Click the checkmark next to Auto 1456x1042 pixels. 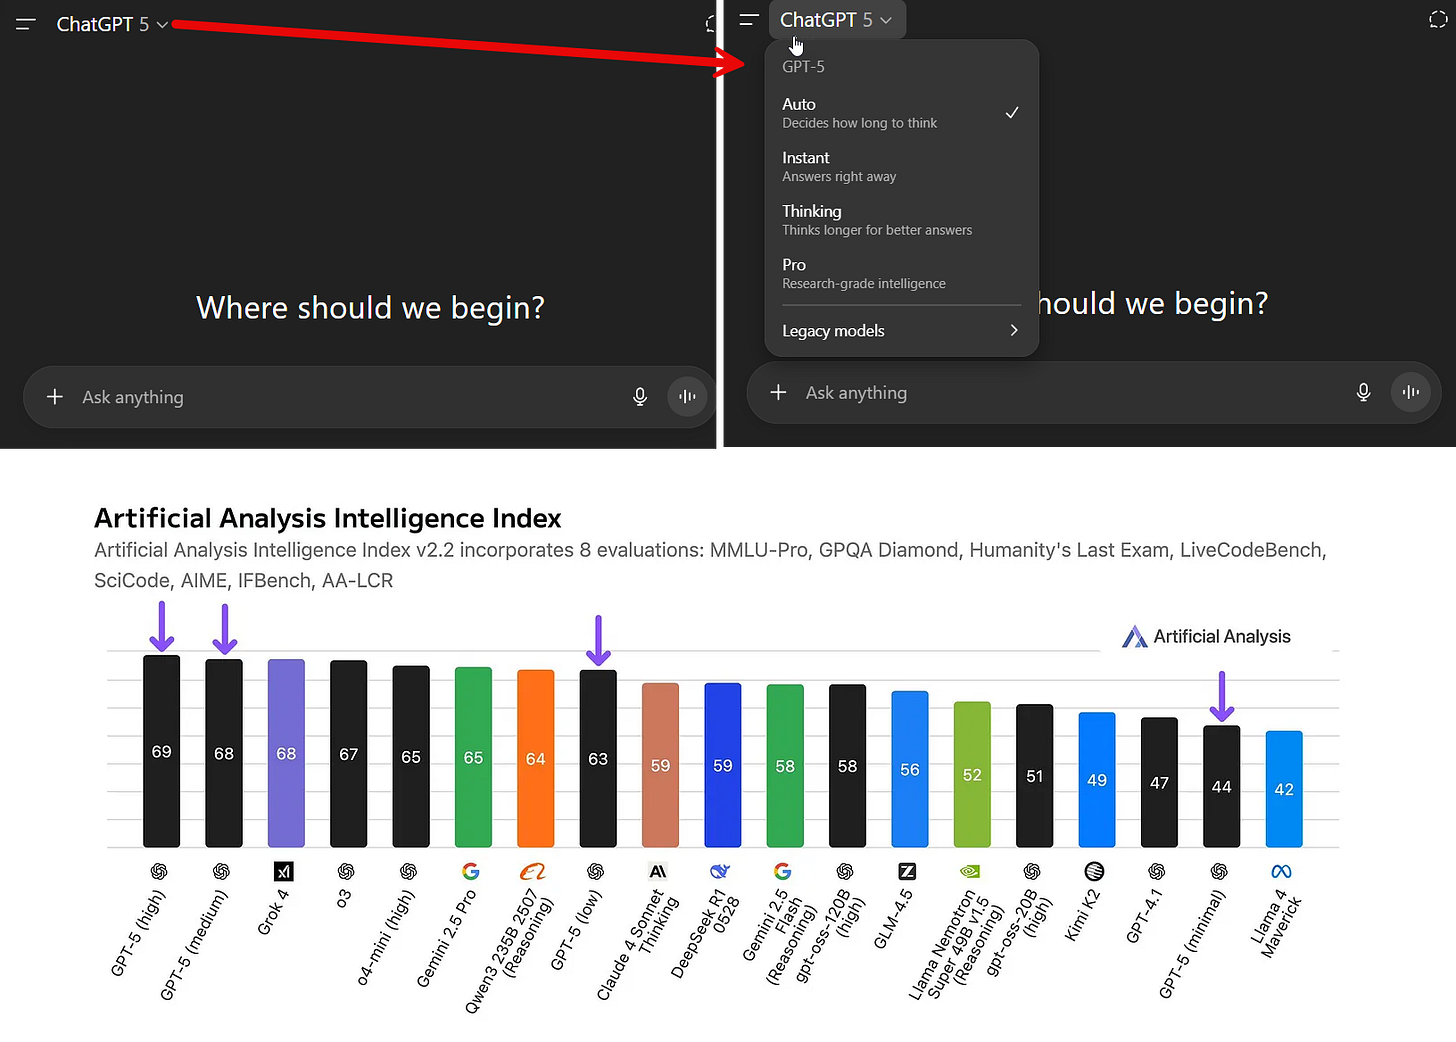coord(1012,113)
